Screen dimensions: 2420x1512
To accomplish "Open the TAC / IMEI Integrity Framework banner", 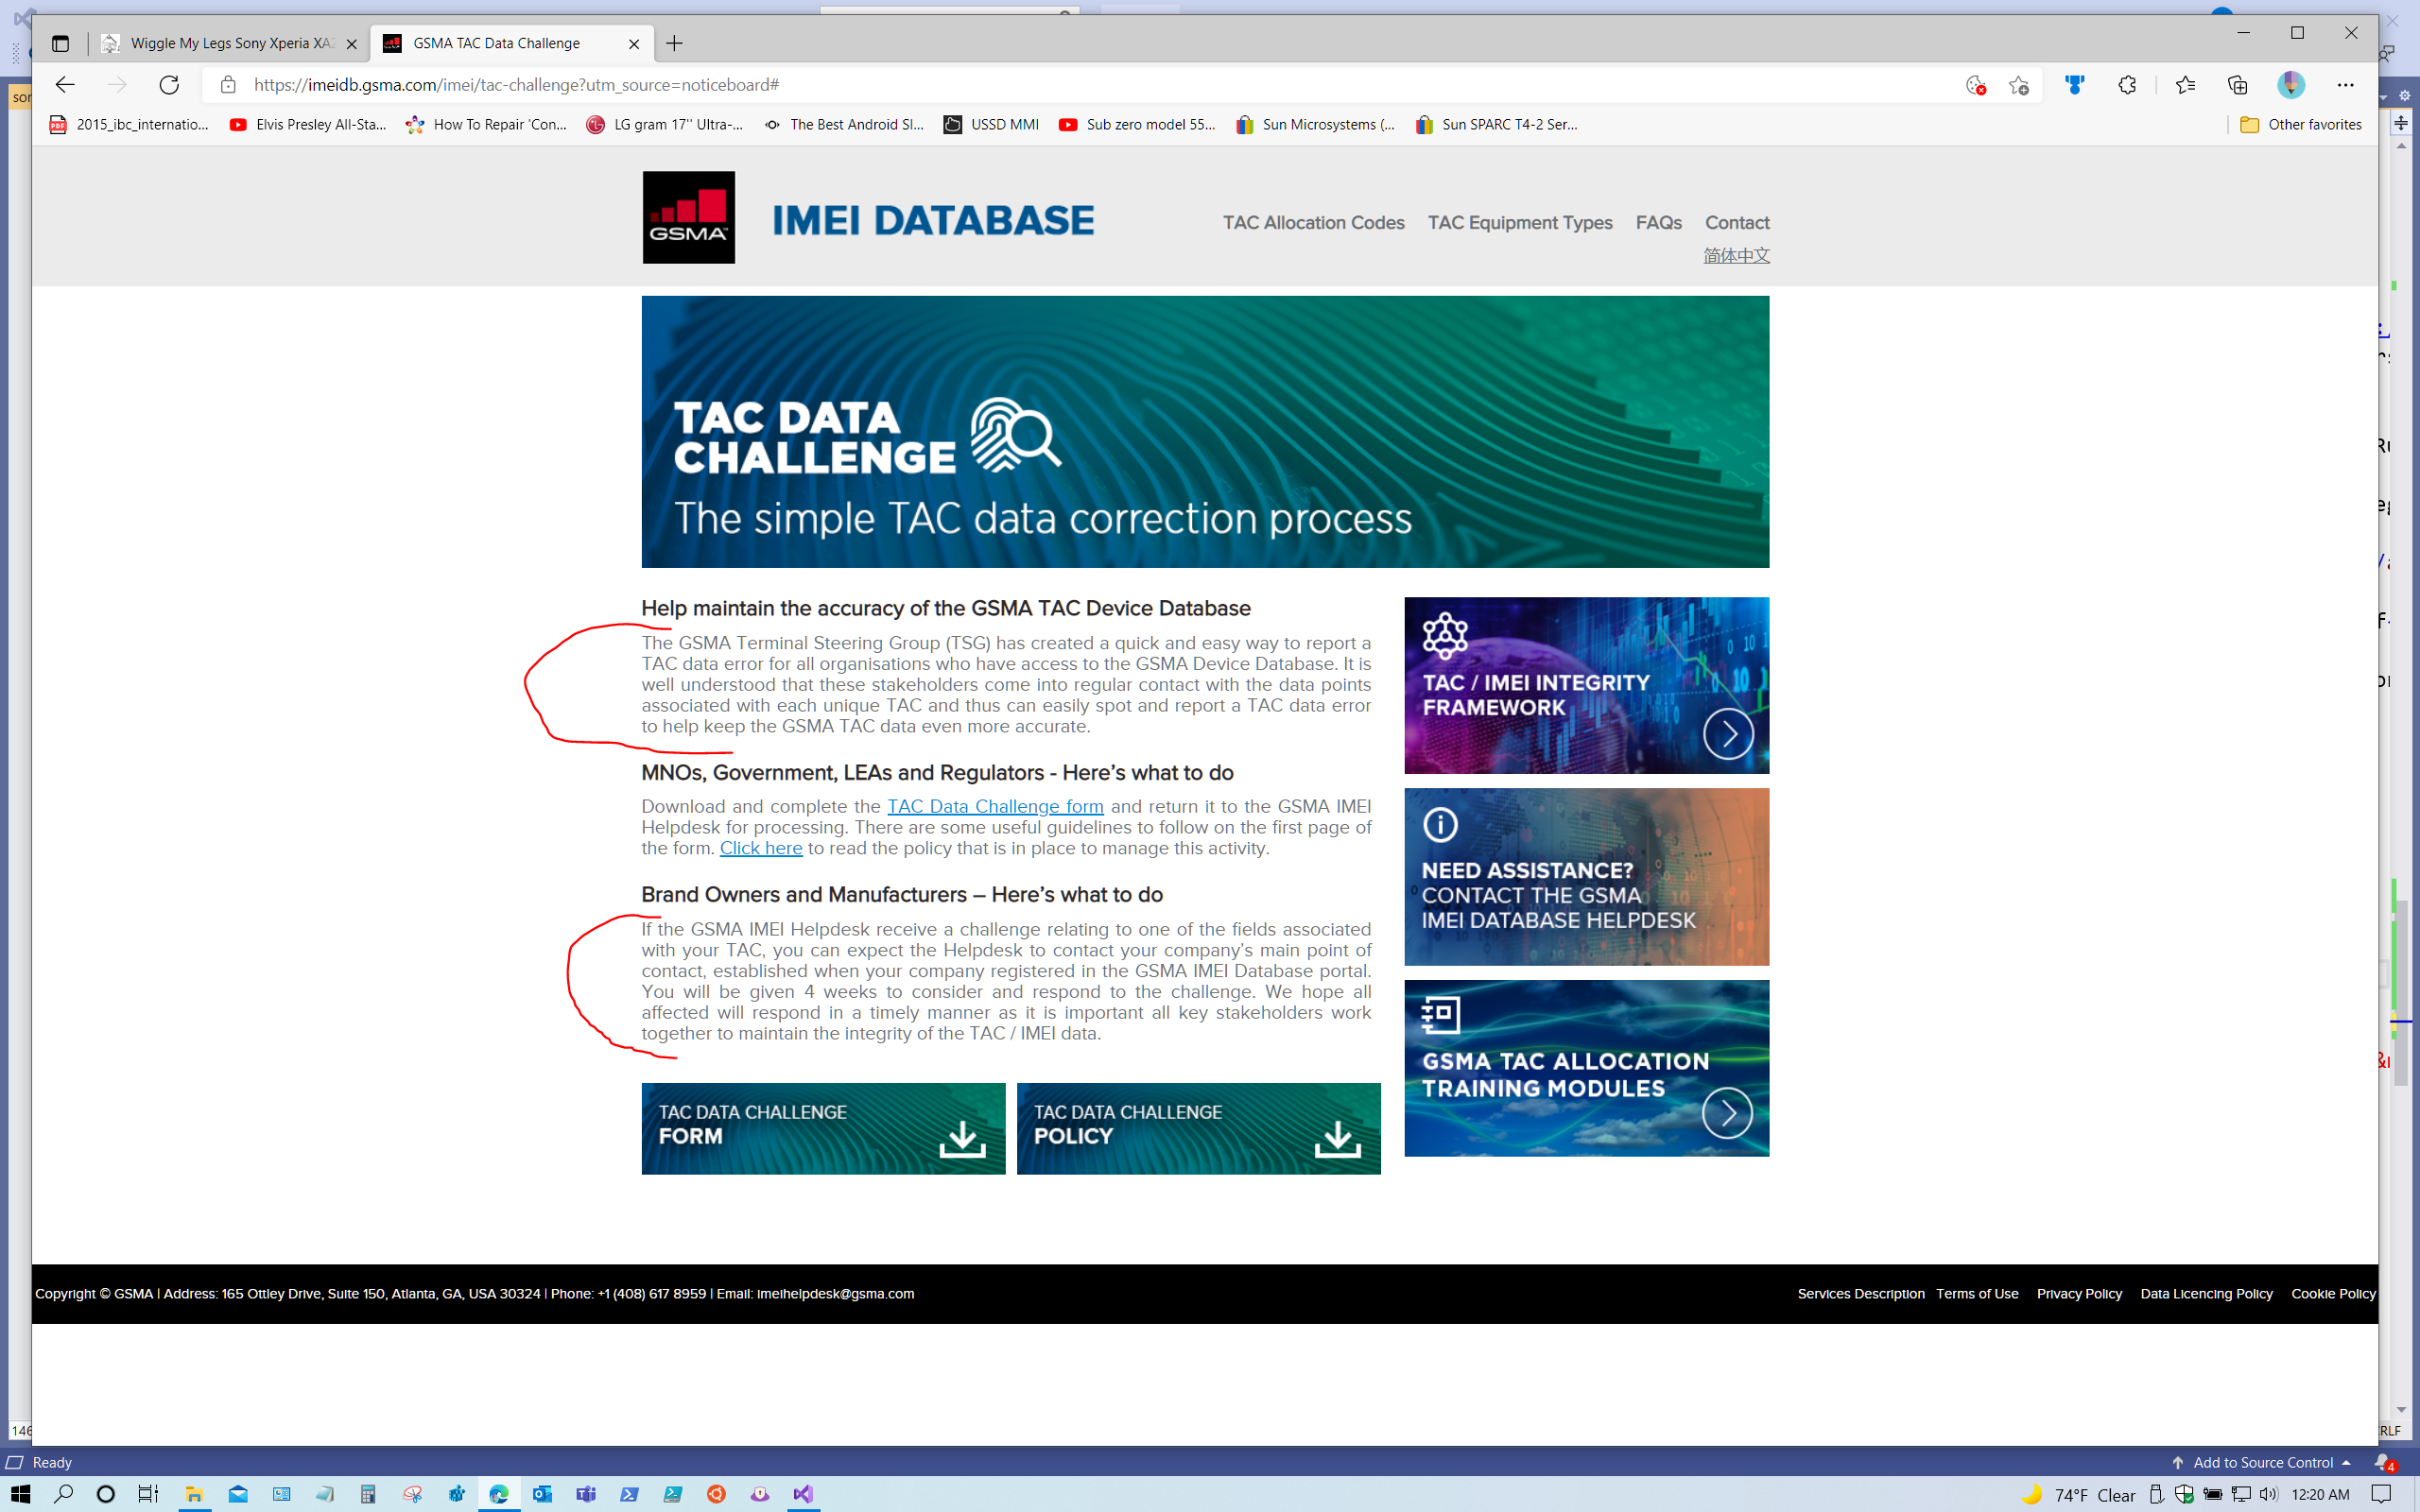I will point(1586,685).
